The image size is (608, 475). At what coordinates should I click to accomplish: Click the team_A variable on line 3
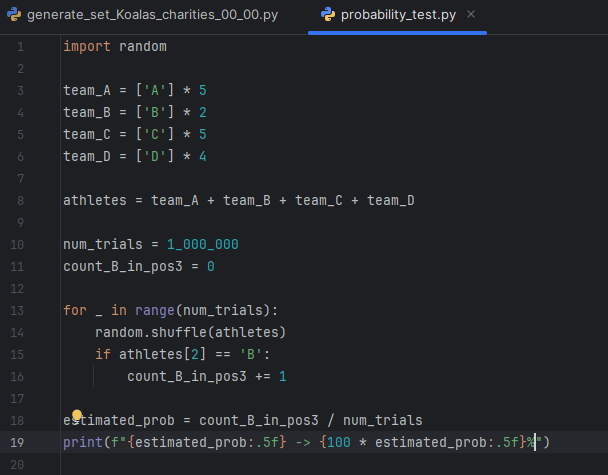click(x=87, y=90)
